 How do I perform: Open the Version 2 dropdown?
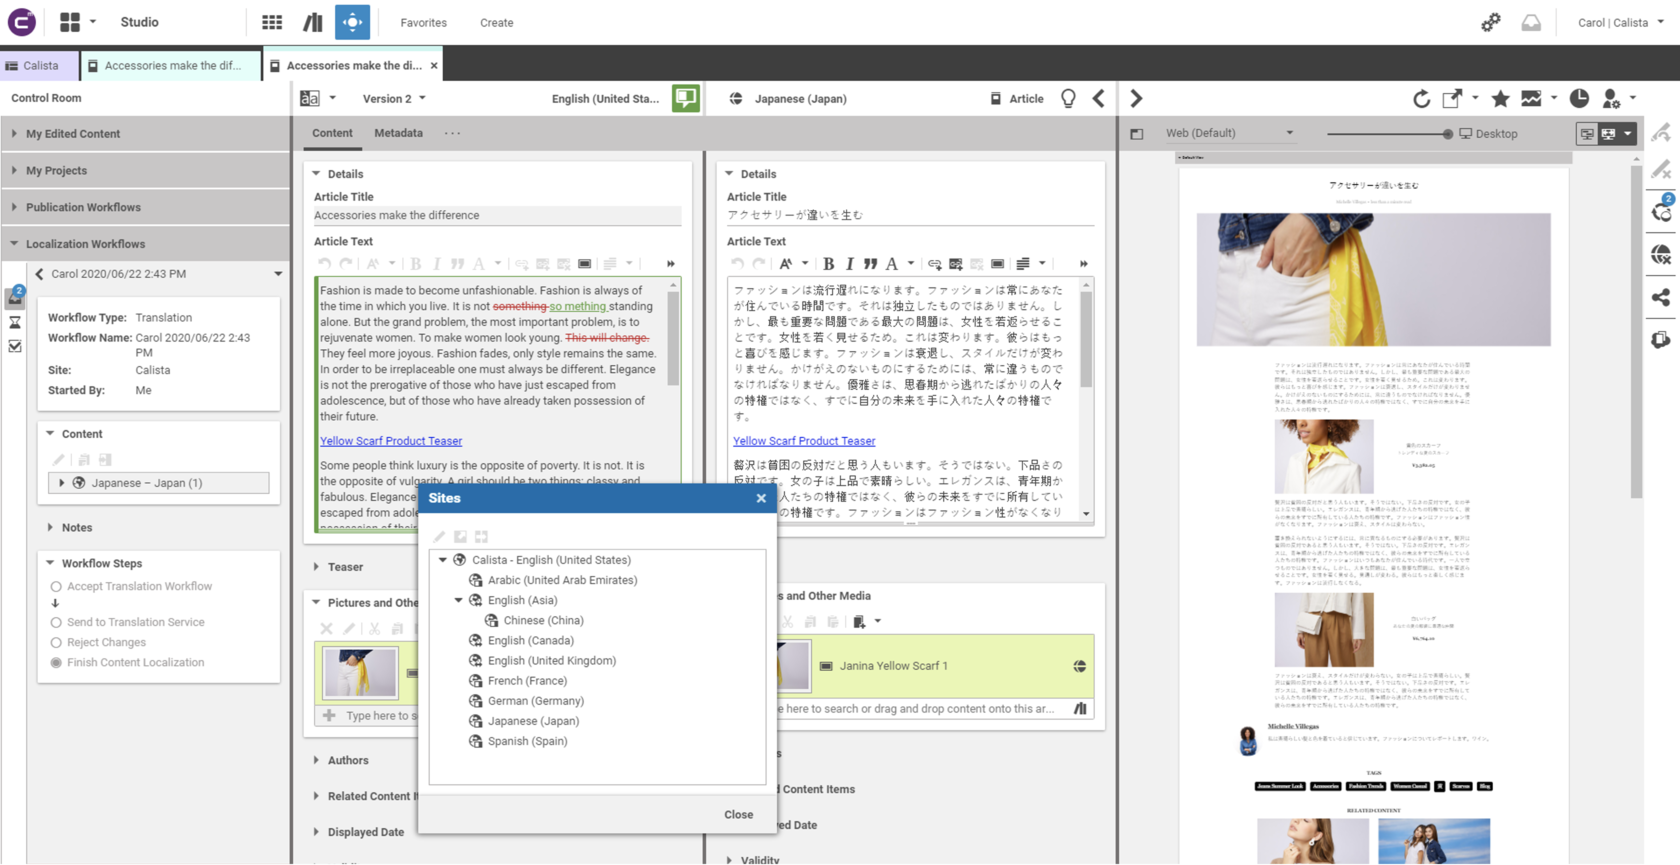[x=394, y=98]
